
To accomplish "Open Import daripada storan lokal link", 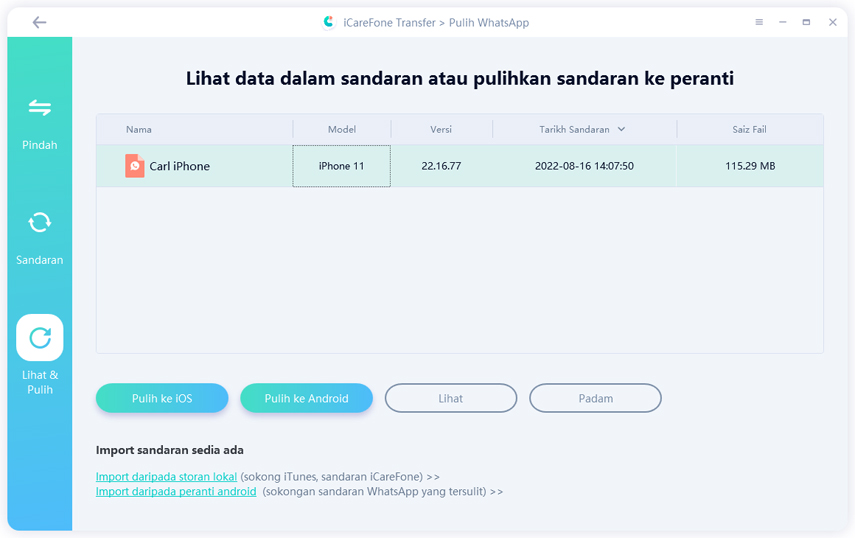I will click(166, 477).
